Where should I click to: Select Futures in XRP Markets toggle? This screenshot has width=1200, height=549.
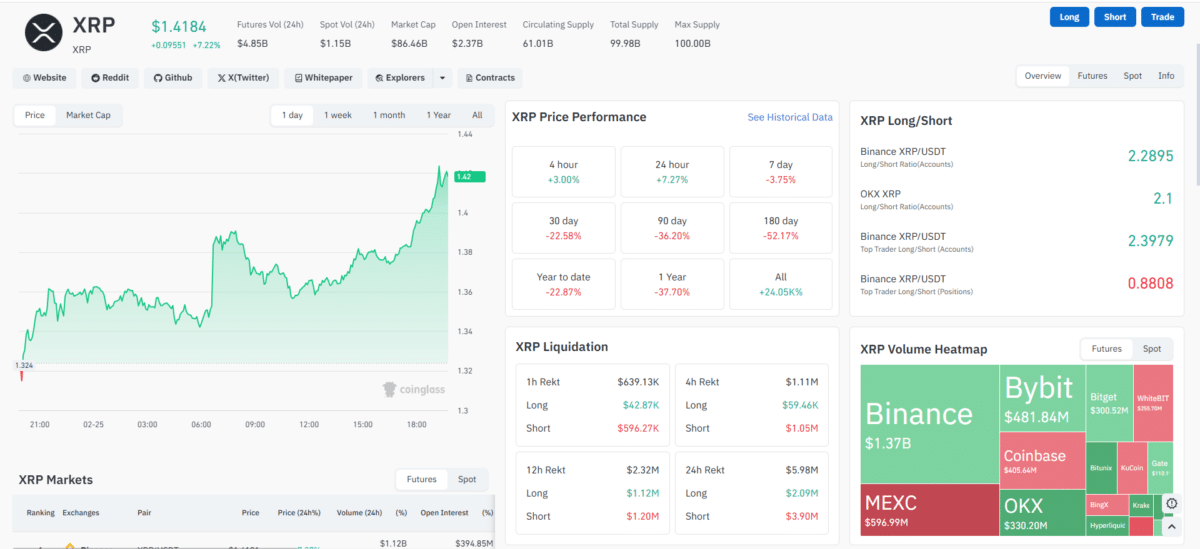point(421,479)
